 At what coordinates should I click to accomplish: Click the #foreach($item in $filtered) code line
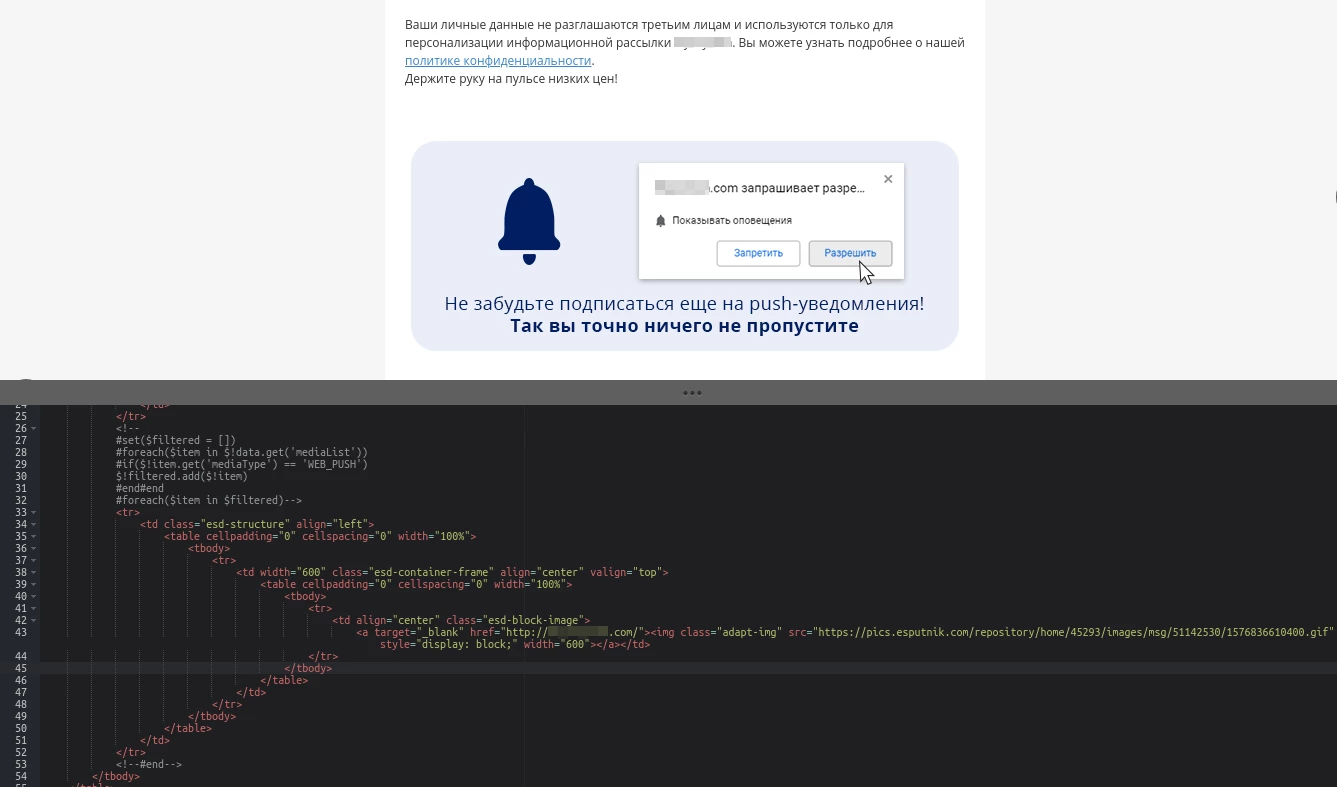pos(208,500)
